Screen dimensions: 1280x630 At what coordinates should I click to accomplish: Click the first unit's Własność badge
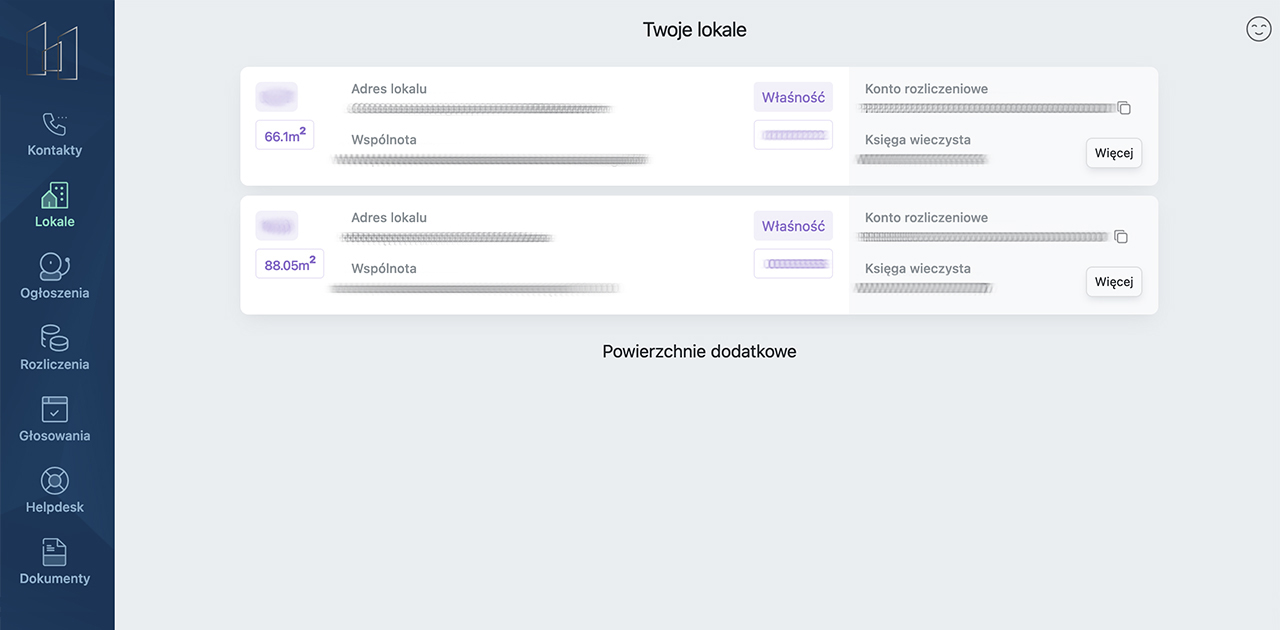(793, 97)
